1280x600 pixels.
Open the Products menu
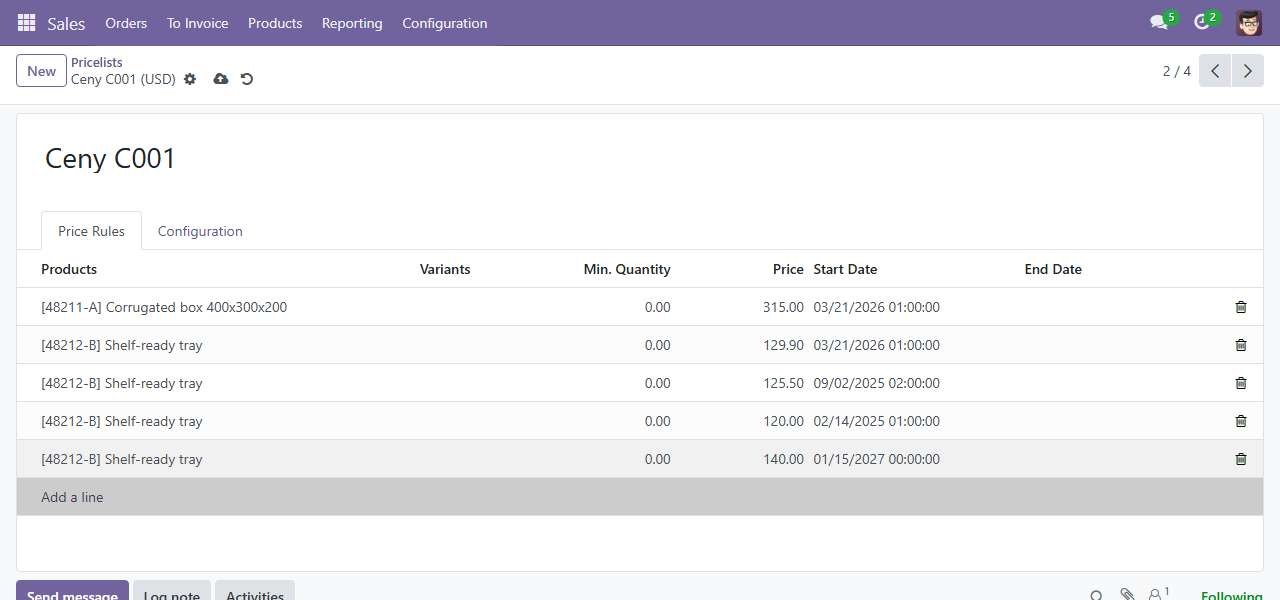click(275, 23)
